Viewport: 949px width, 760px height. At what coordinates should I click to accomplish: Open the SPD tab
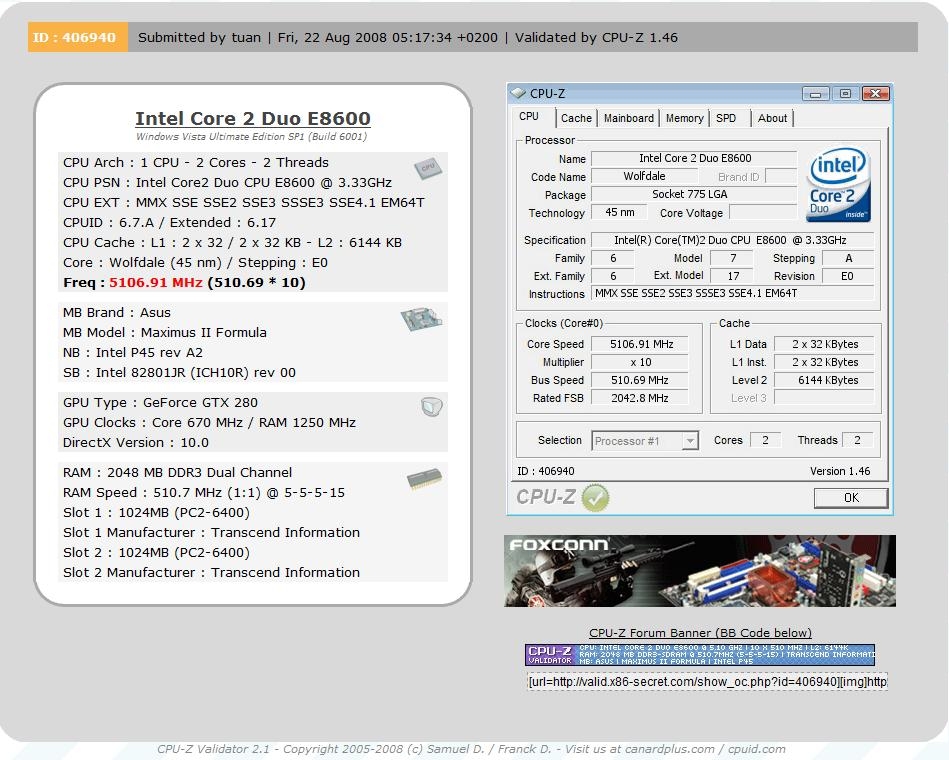[726, 118]
